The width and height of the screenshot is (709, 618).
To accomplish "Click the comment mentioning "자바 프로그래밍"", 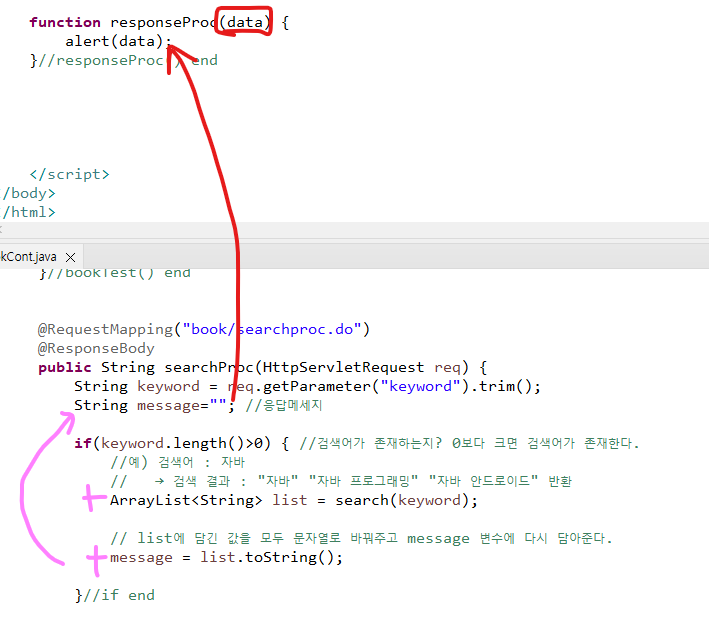I will pyautogui.click(x=341, y=481).
